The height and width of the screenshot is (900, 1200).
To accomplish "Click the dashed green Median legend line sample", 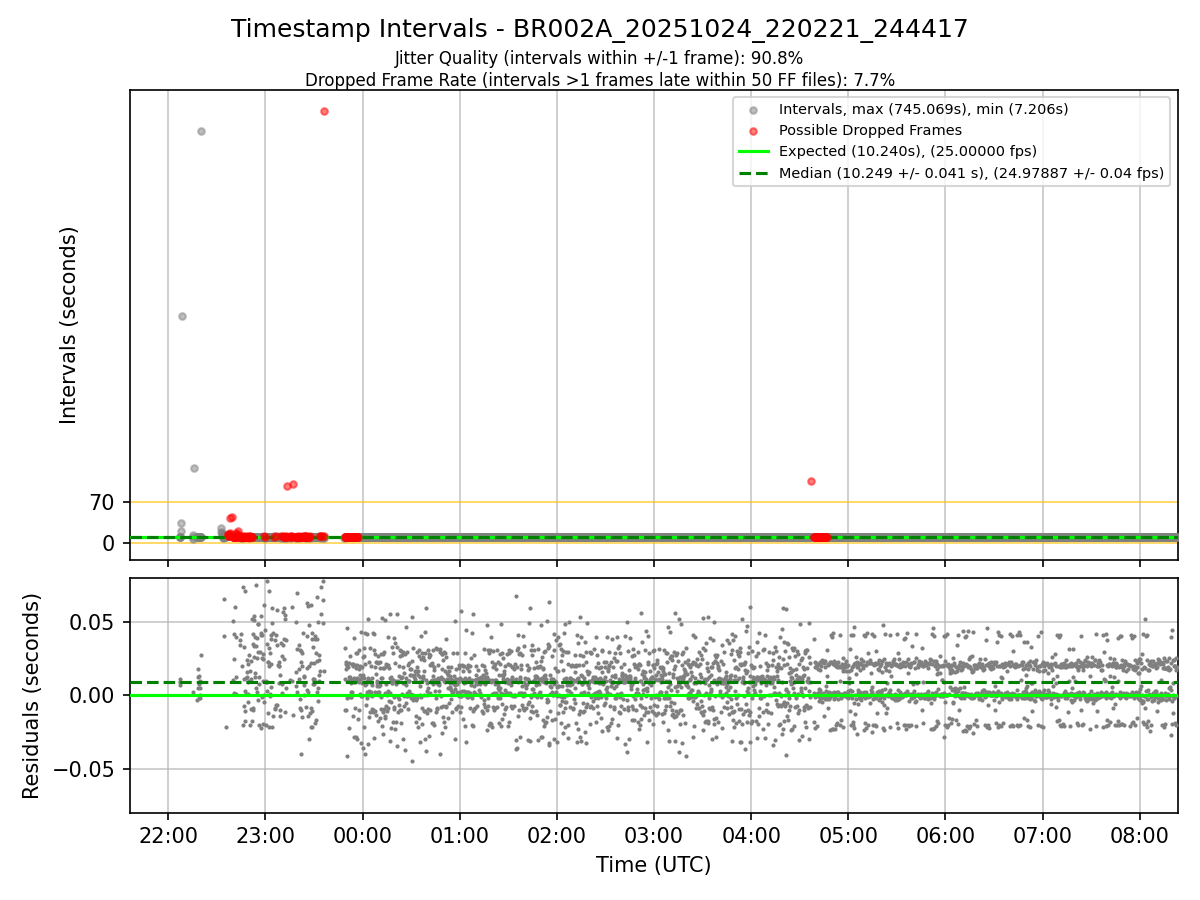I will 753,173.
